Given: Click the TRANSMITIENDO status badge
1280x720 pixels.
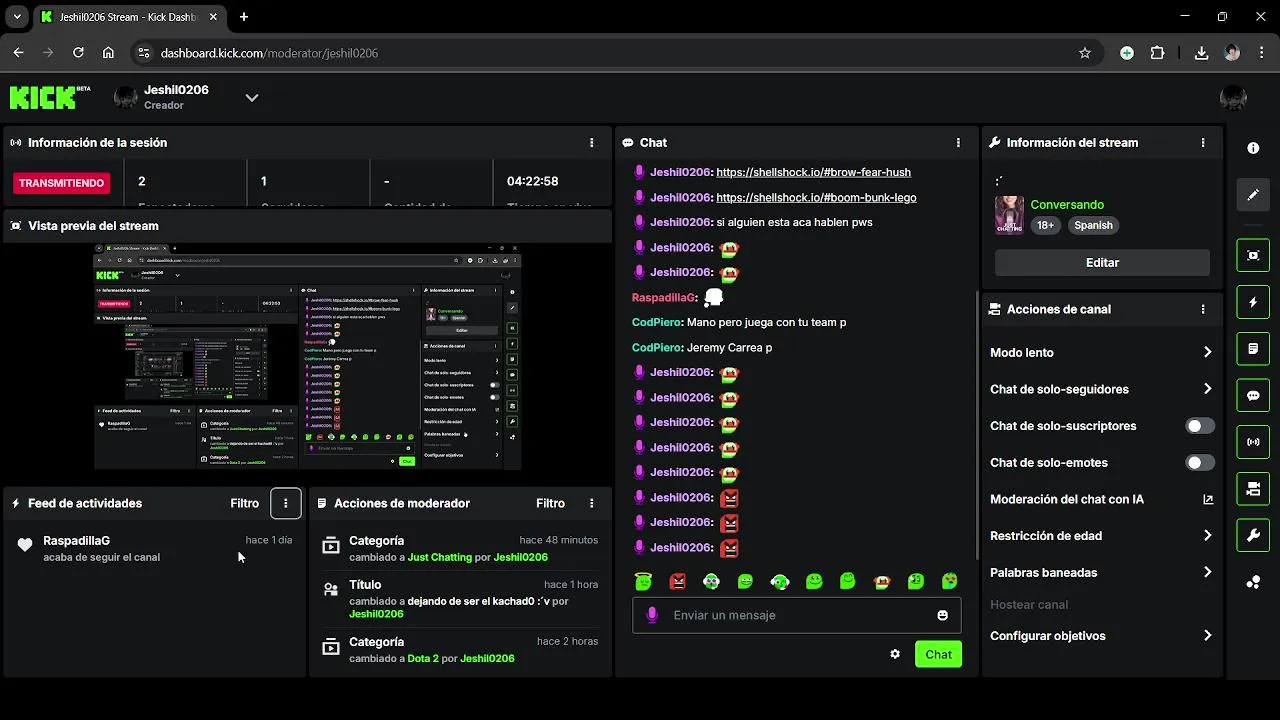Looking at the screenshot, I should click(62, 183).
